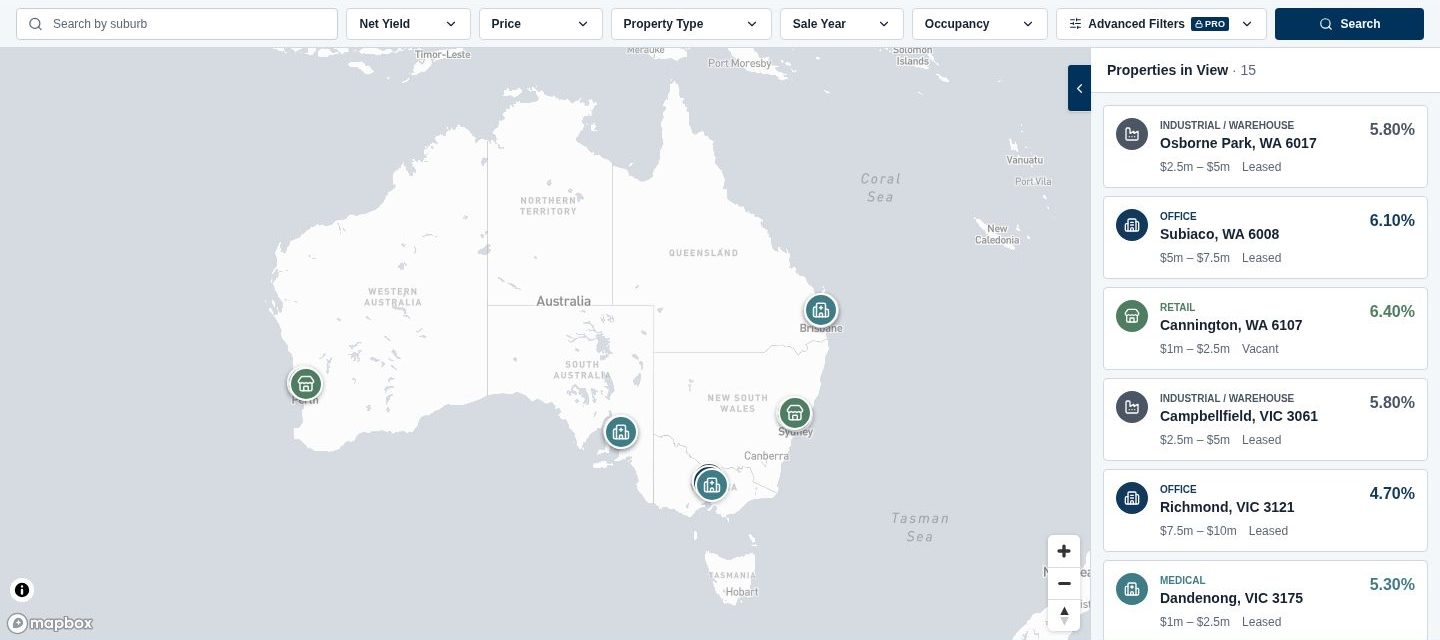The width and height of the screenshot is (1440, 640).
Task: Click the 5.30% yield on Dandenong card
Action: point(1392,585)
